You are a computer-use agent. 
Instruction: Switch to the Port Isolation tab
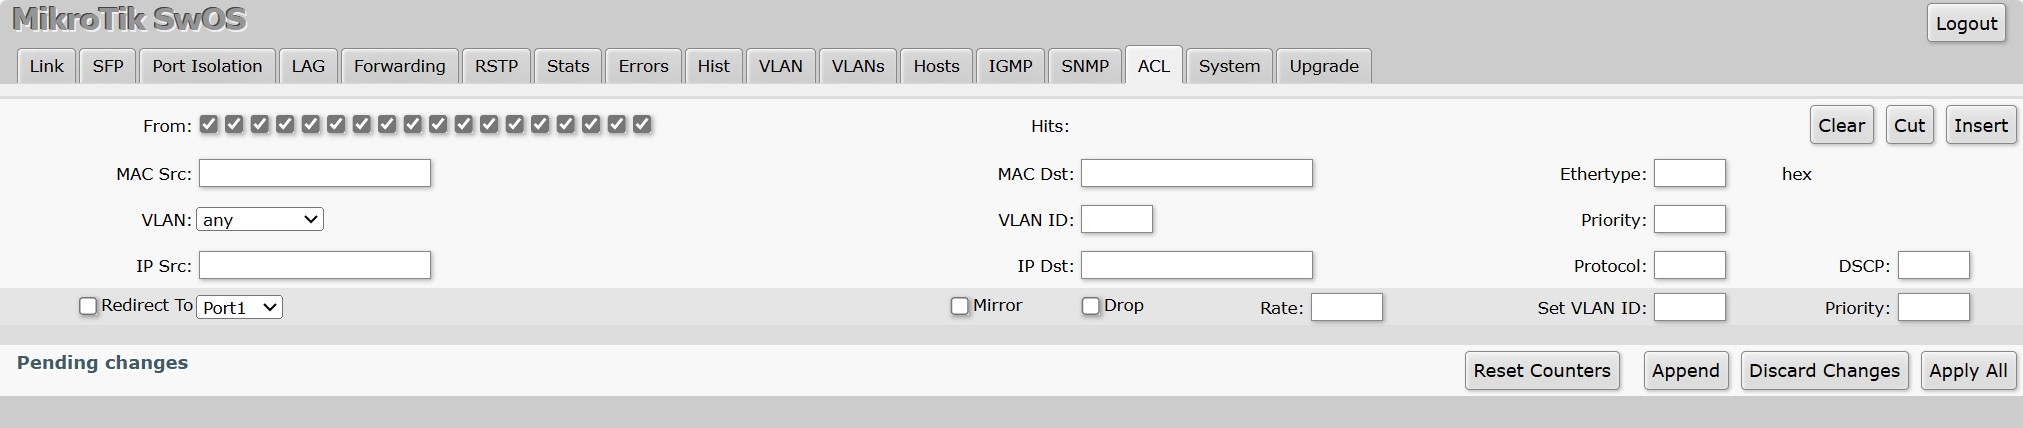[x=207, y=66]
